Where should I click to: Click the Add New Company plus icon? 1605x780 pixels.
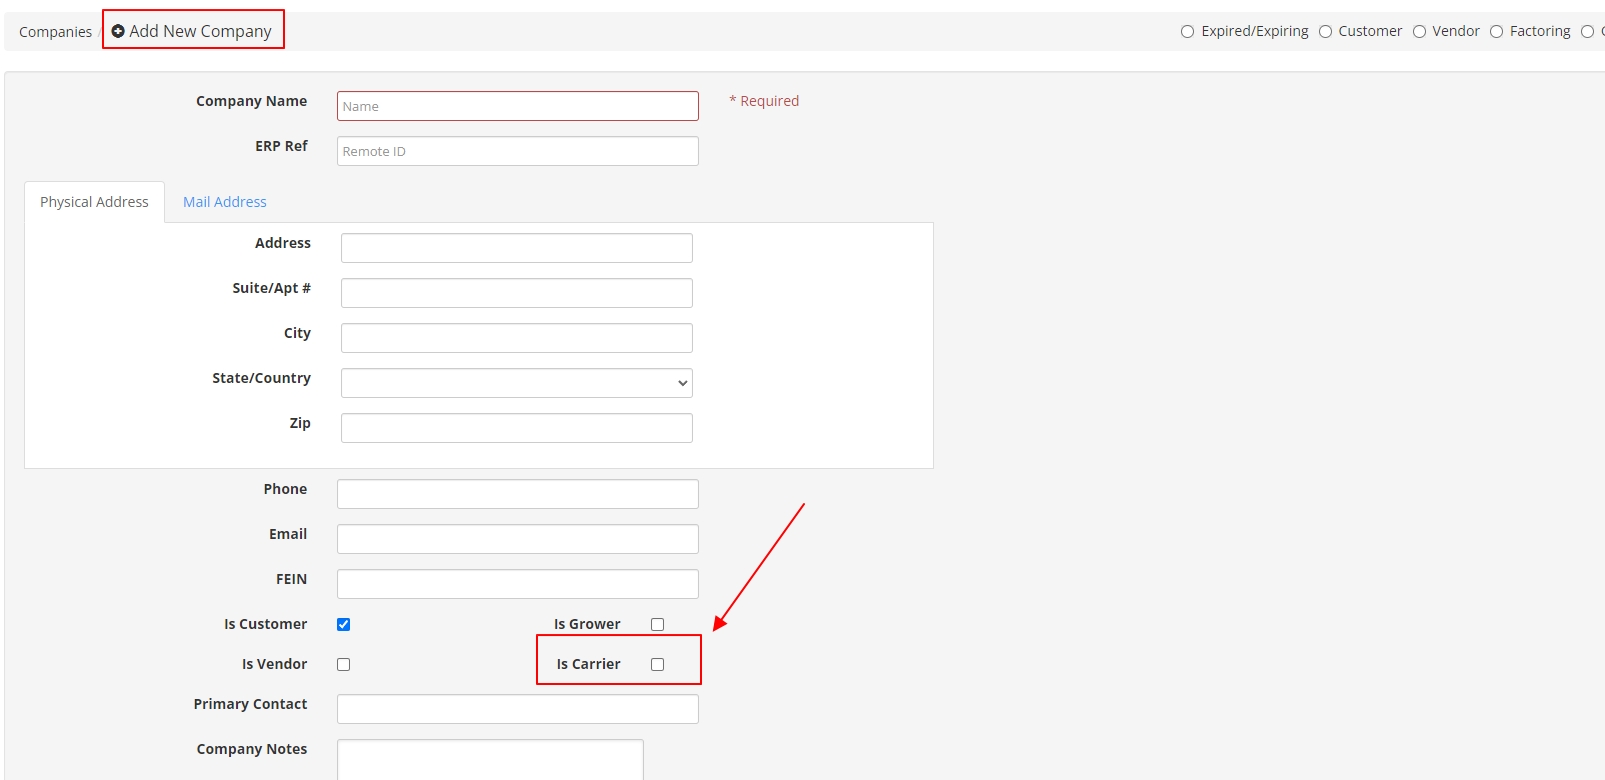pos(118,31)
